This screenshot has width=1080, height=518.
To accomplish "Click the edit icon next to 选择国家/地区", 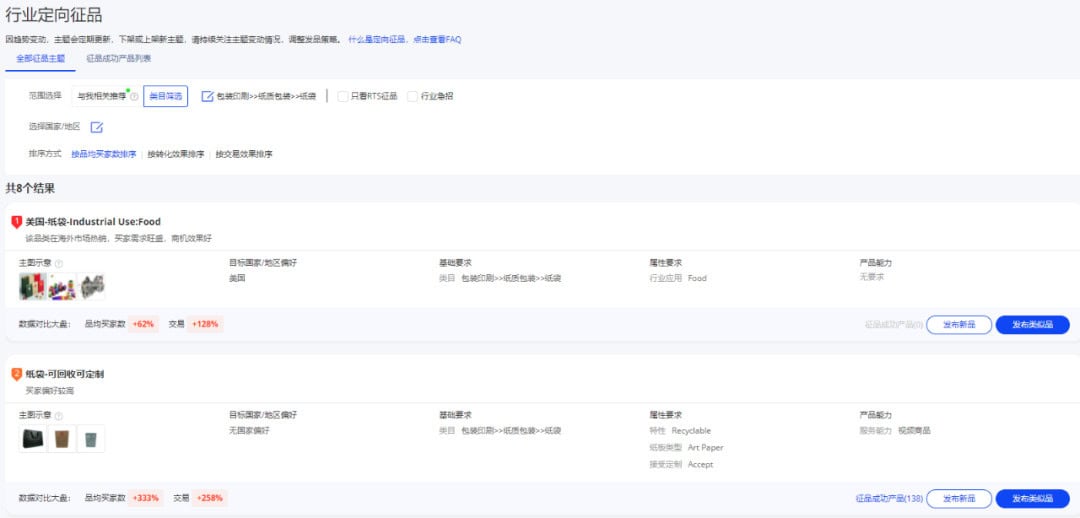I will pos(97,127).
